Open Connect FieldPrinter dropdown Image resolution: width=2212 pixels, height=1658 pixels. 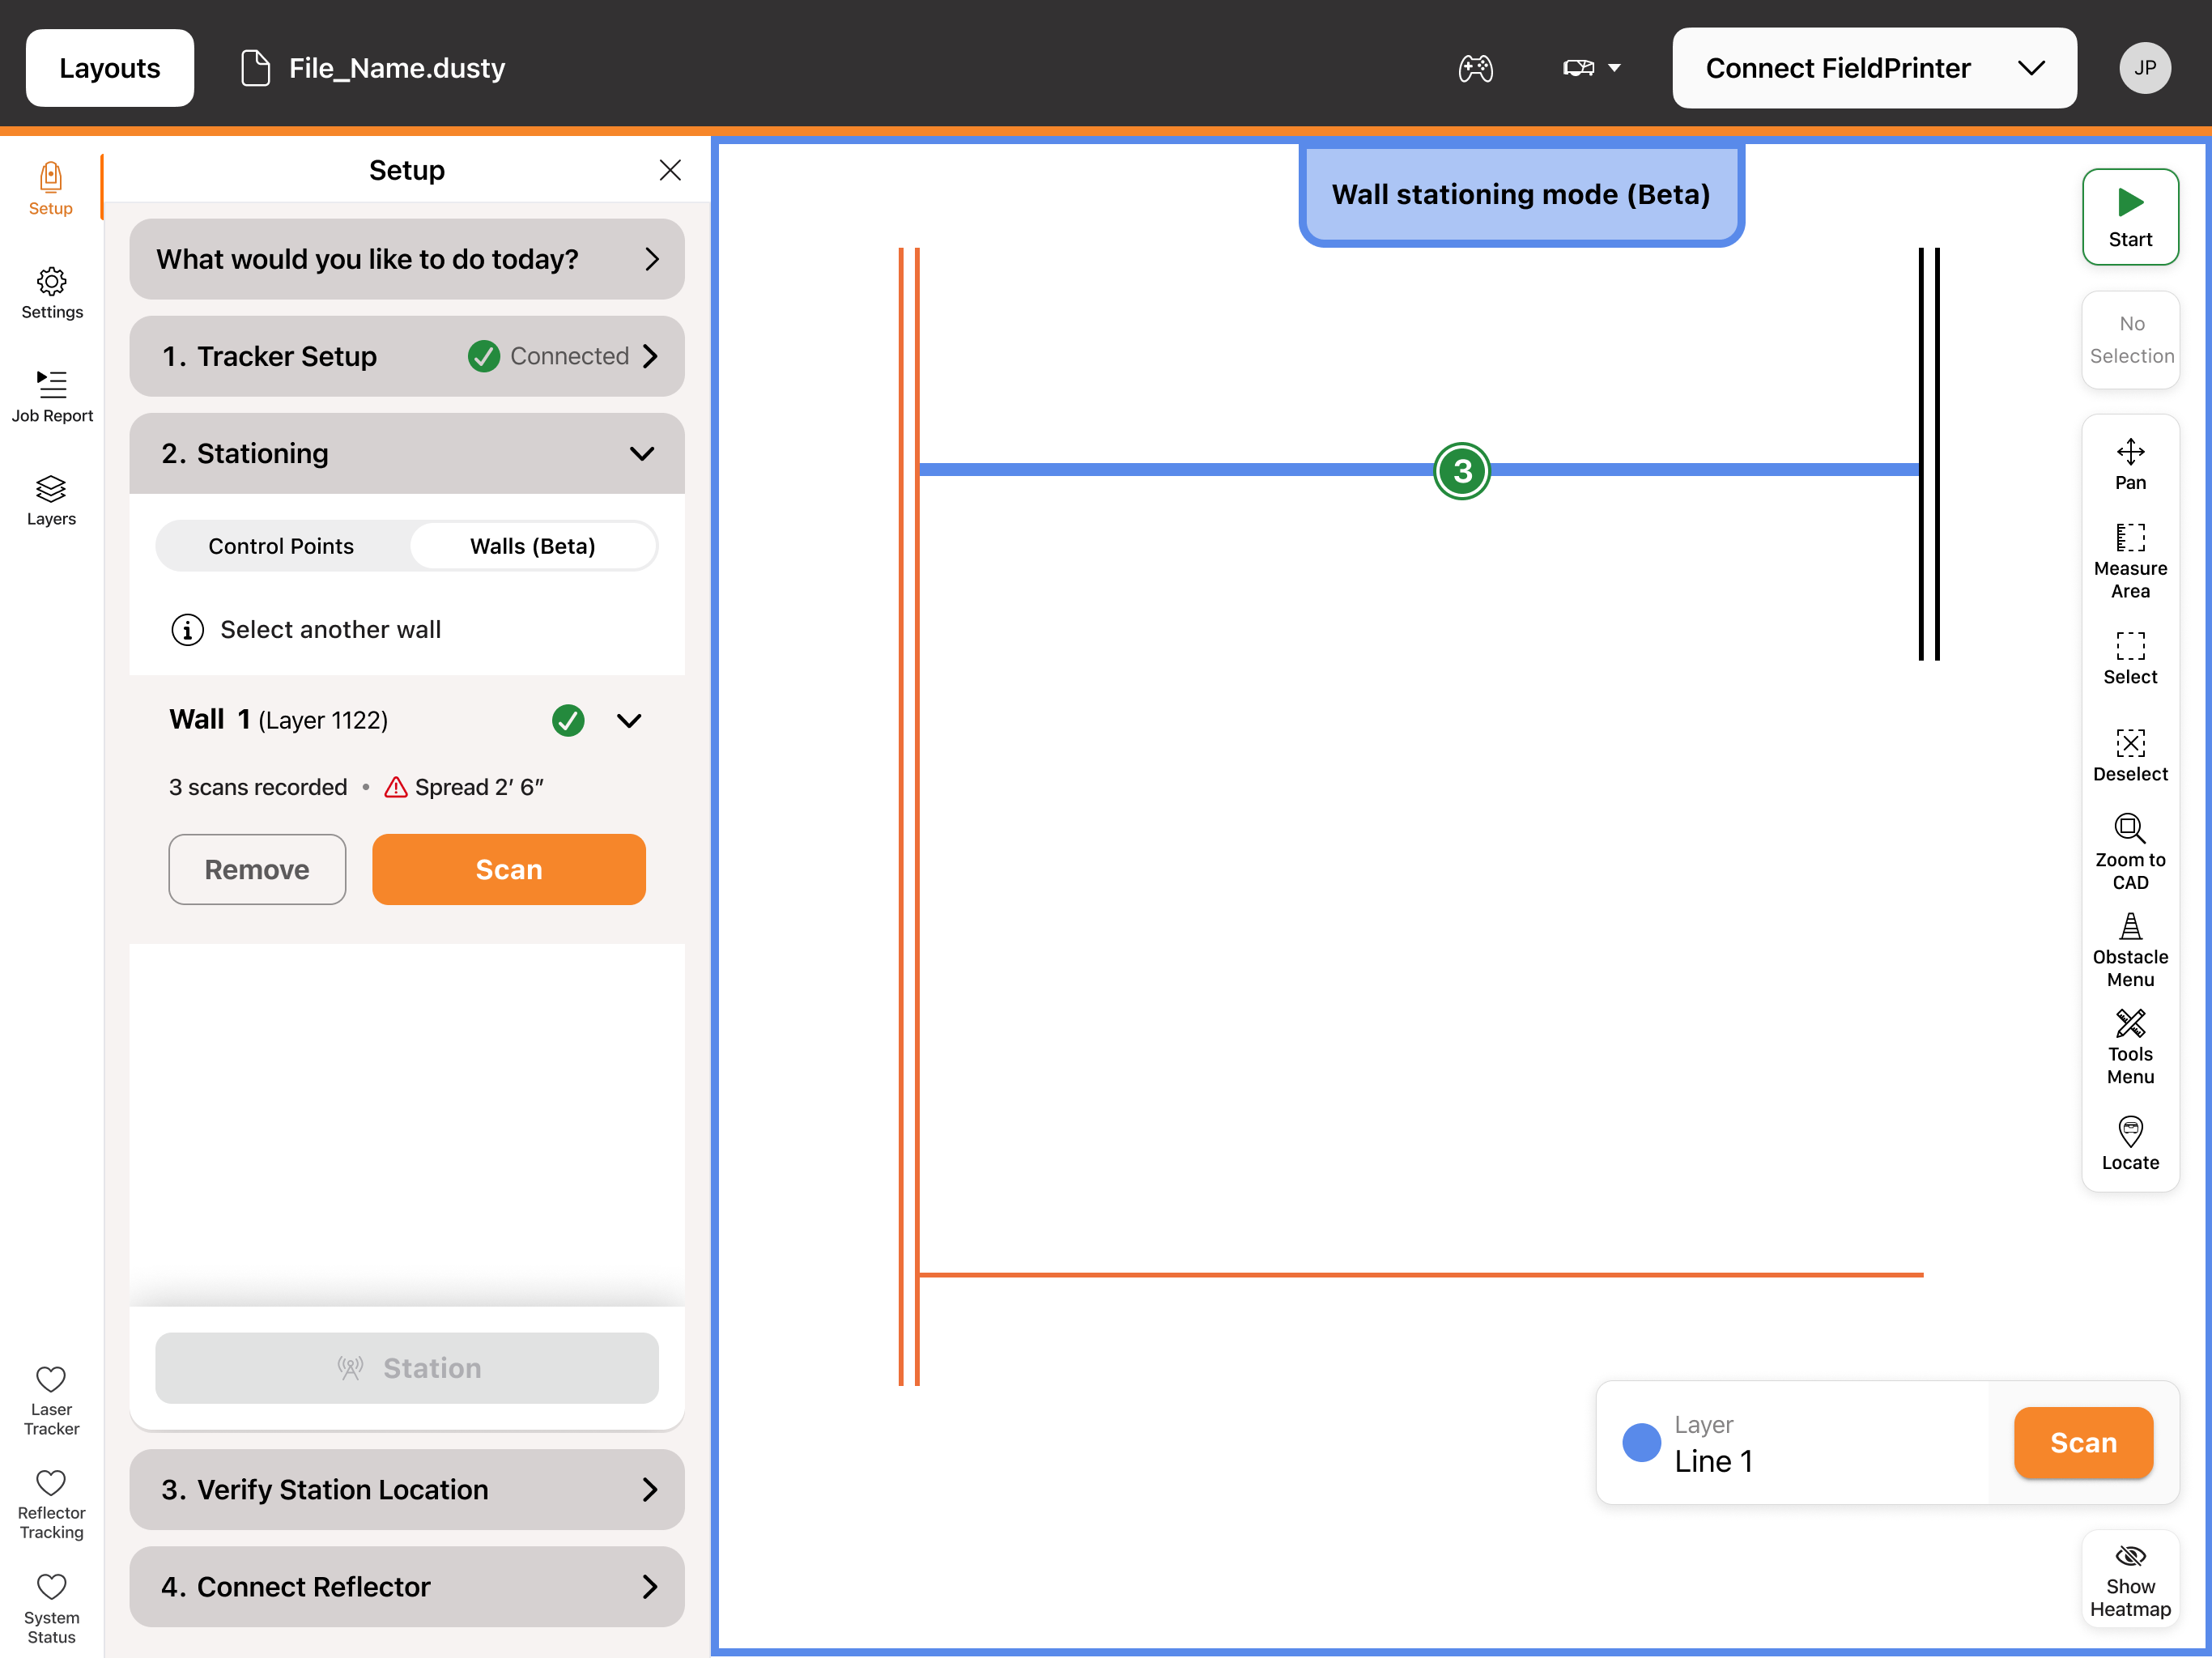pyautogui.click(x=1874, y=68)
